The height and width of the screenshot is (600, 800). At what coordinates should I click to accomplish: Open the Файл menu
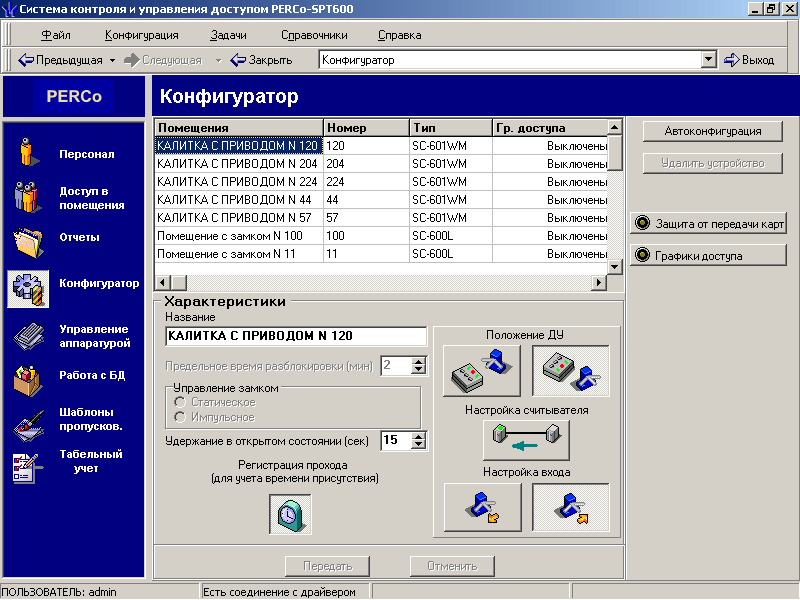click(56, 35)
